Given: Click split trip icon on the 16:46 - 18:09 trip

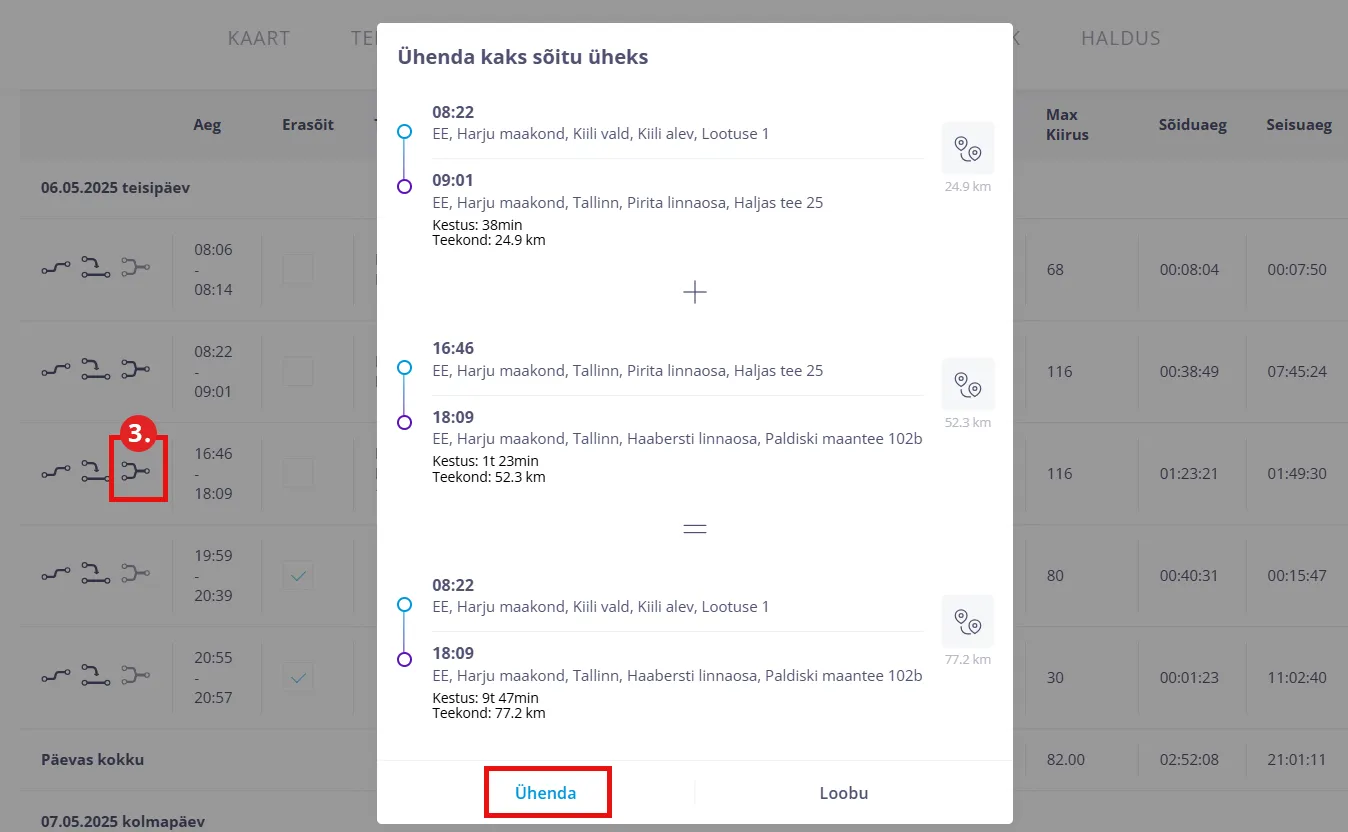Looking at the screenshot, I should coord(95,471).
